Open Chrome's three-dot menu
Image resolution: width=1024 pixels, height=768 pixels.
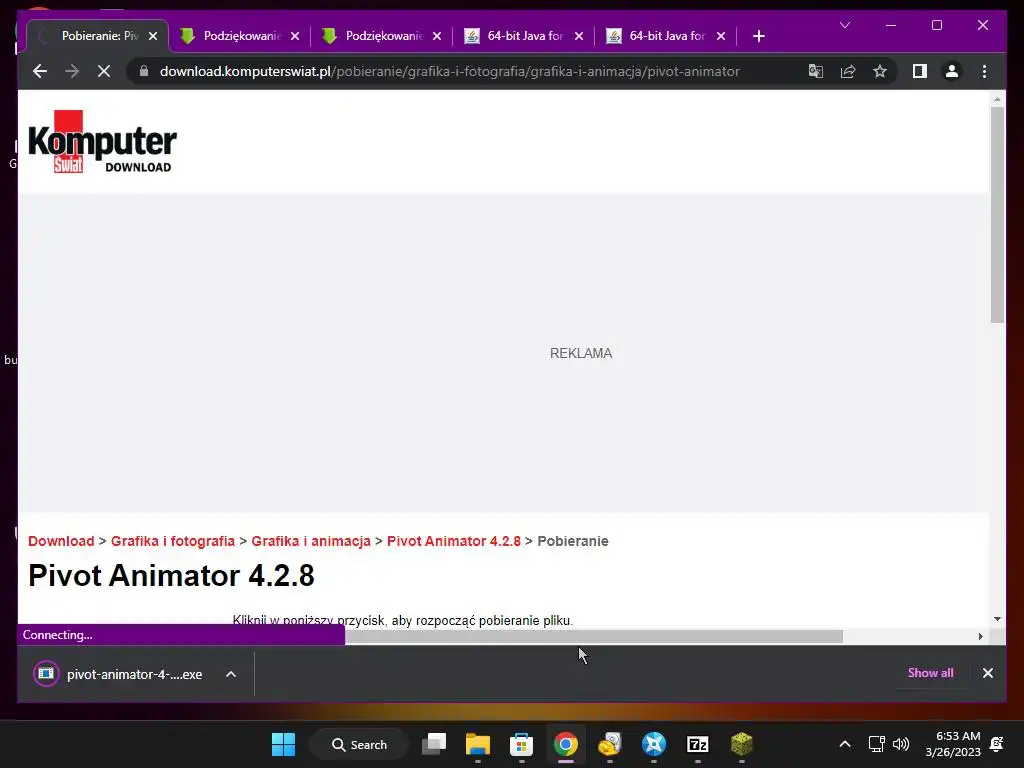(x=984, y=71)
